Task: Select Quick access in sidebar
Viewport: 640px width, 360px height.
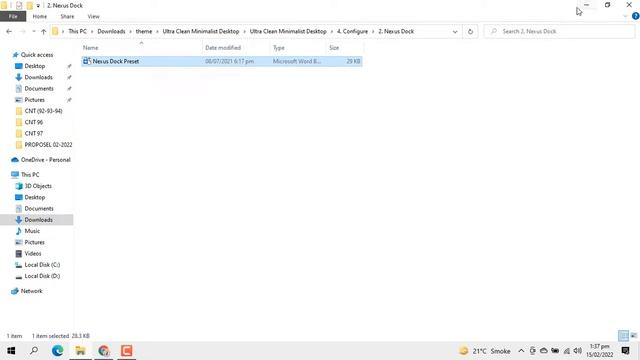Action: 37,55
